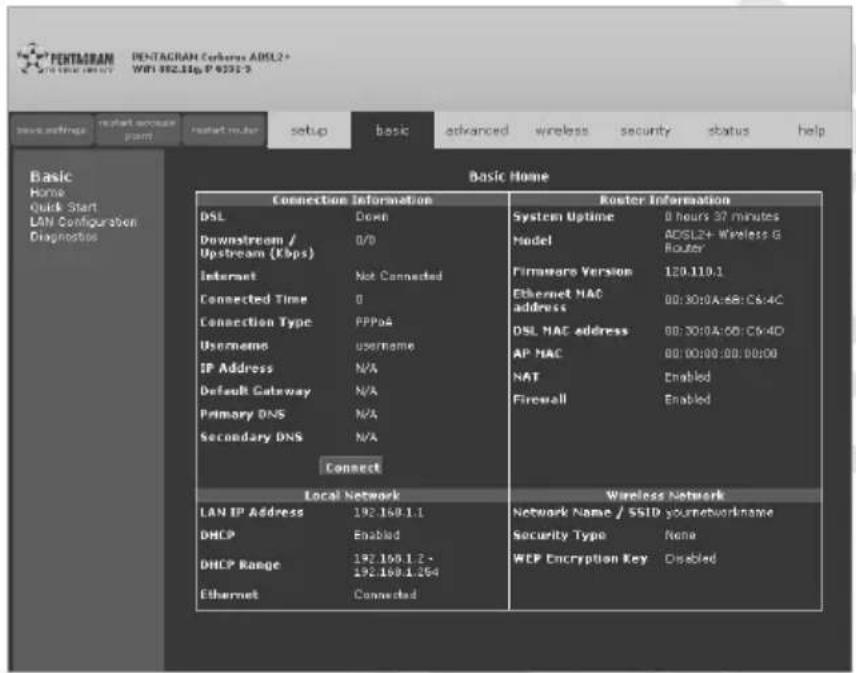Open the setup tab

click(x=309, y=130)
